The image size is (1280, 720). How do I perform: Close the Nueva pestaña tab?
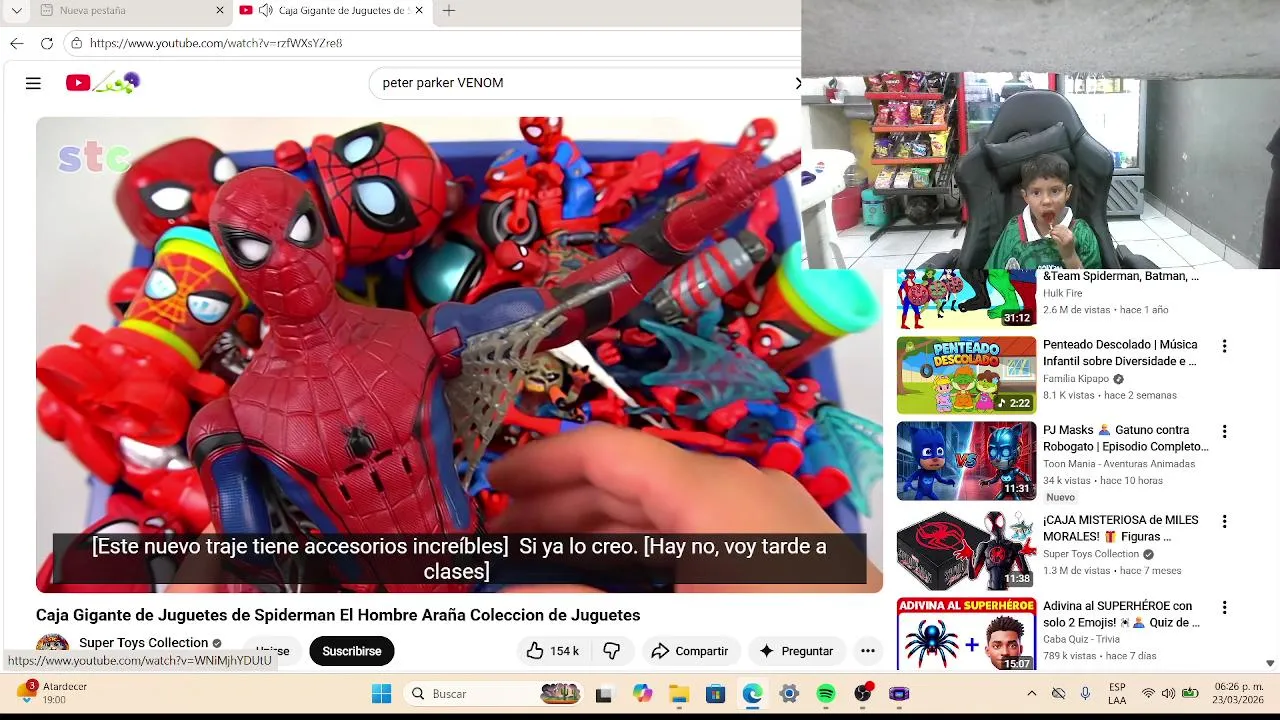point(220,10)
